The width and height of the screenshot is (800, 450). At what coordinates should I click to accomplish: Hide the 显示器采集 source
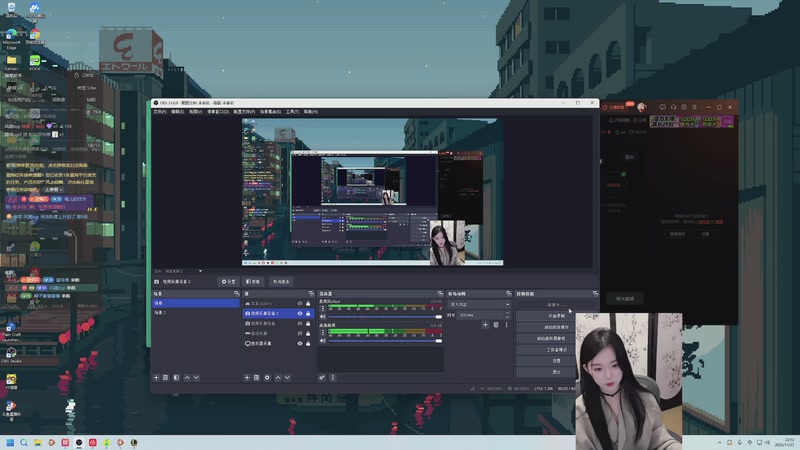(300, 343)
